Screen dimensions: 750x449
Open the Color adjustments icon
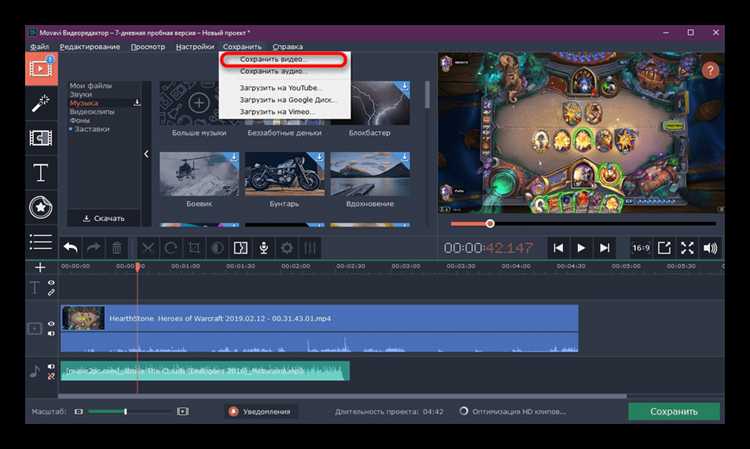click(217, 248)
